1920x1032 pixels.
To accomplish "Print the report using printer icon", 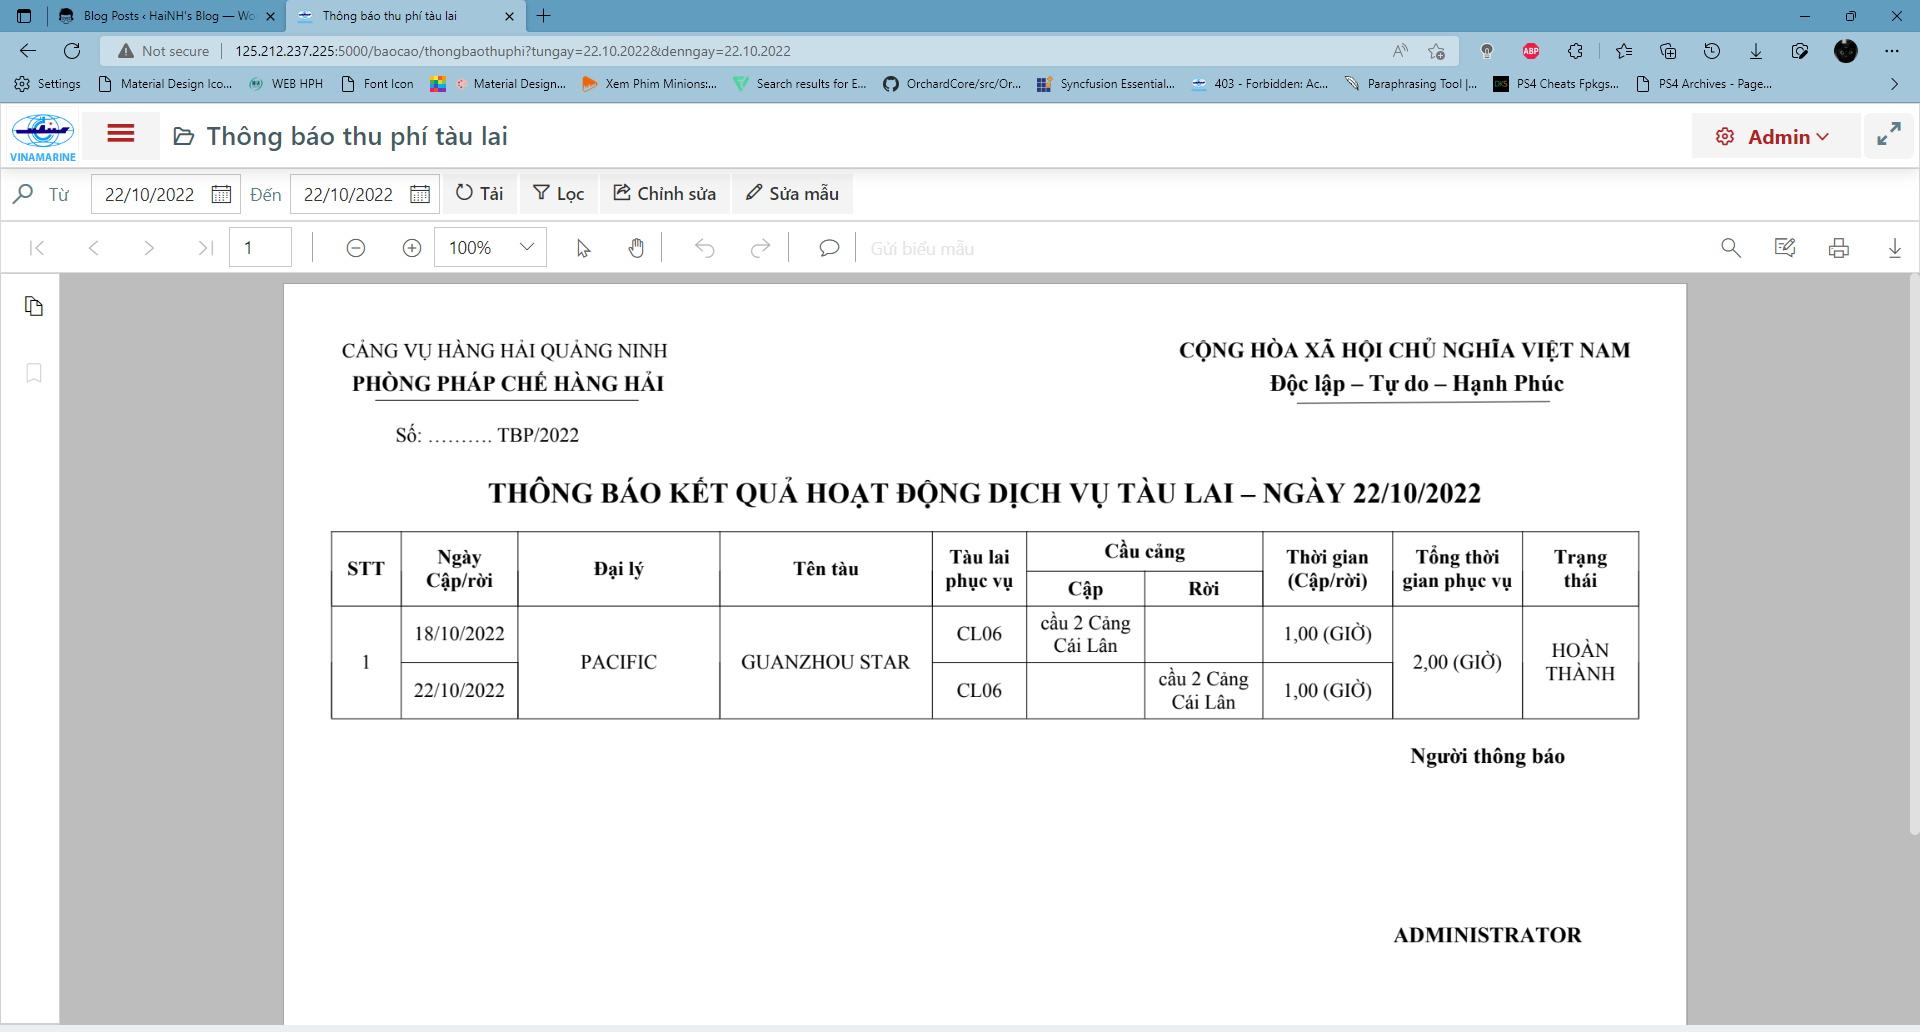I will coord(1838,248).
